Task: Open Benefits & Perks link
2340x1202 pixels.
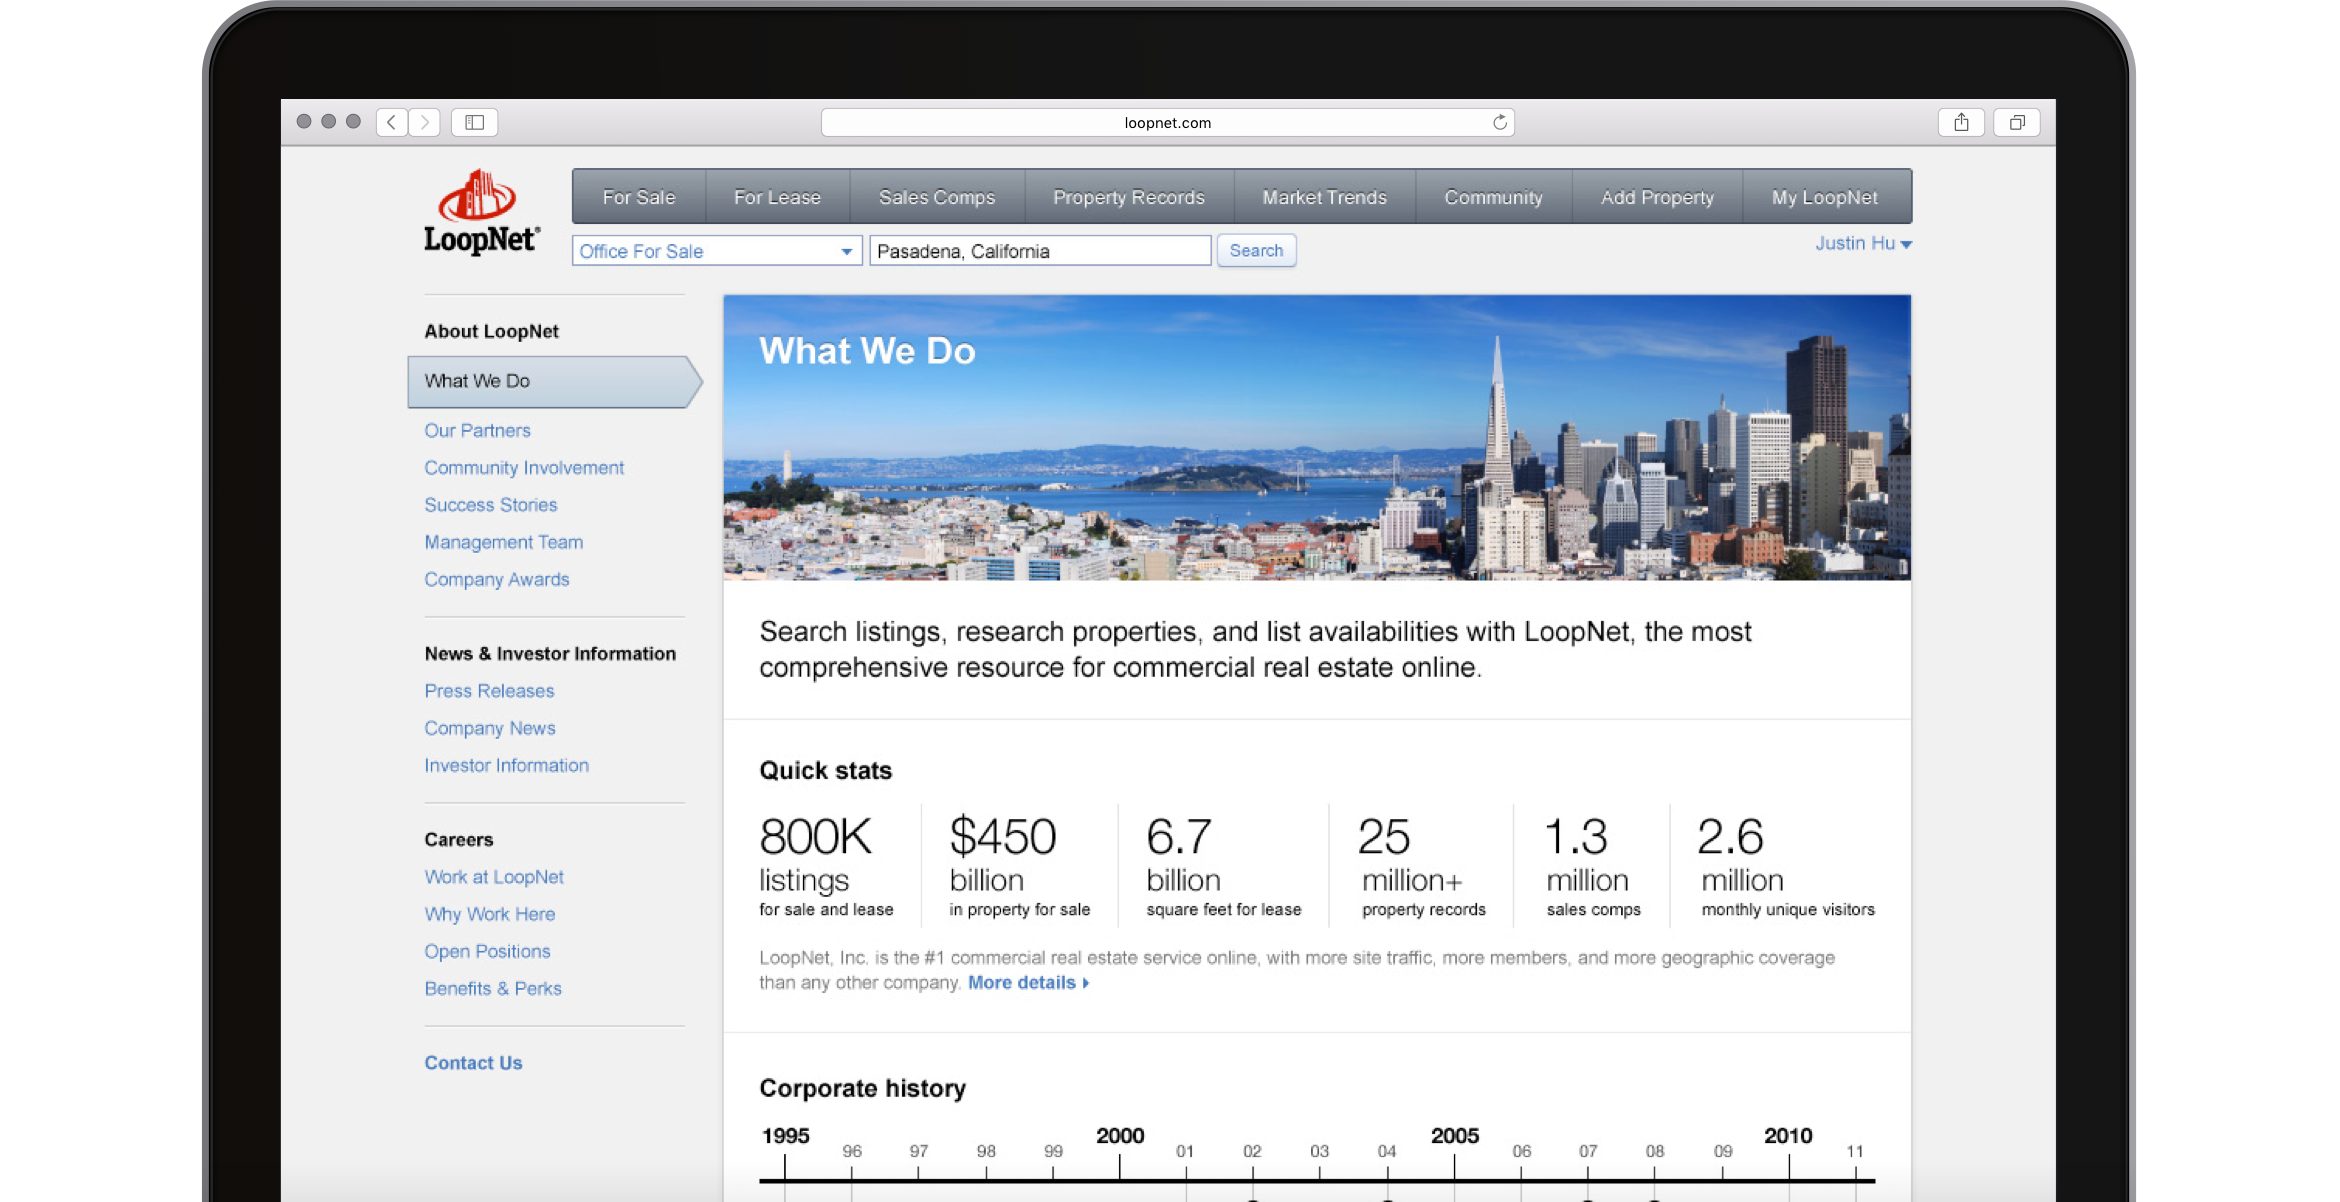Action: coord(493,988)
